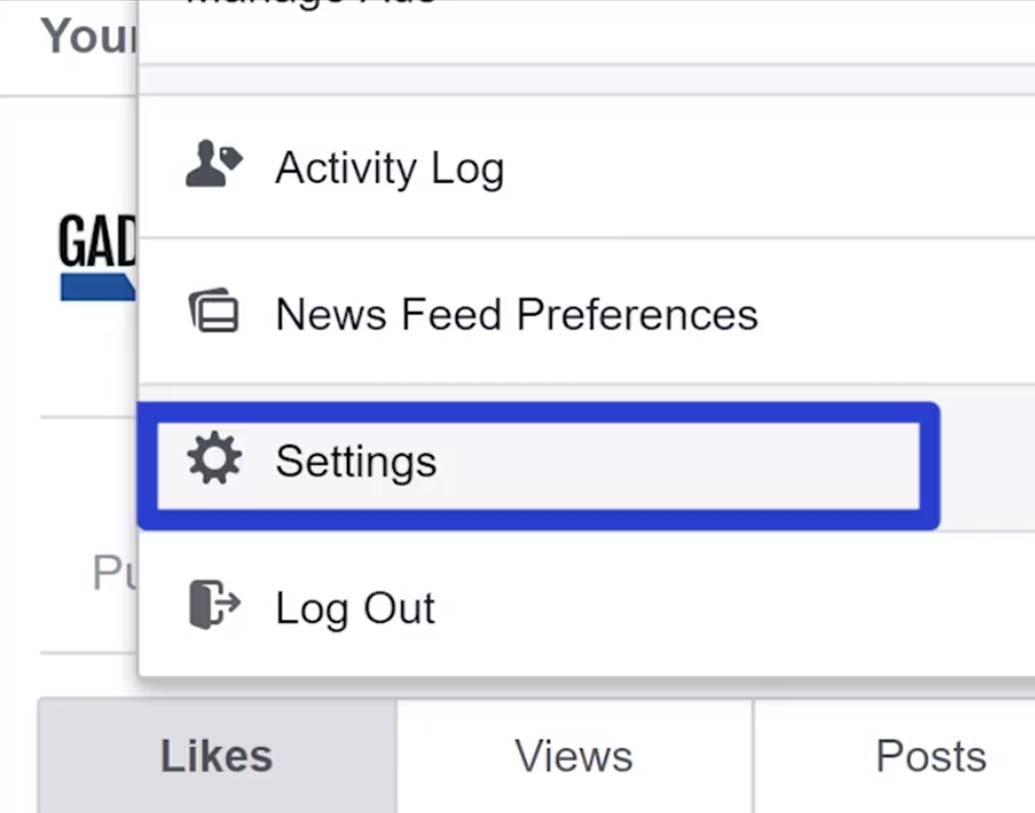The image size is (1035, 813).
Task: Click the Activity Log person-tag icon
Action: point(213,167)
